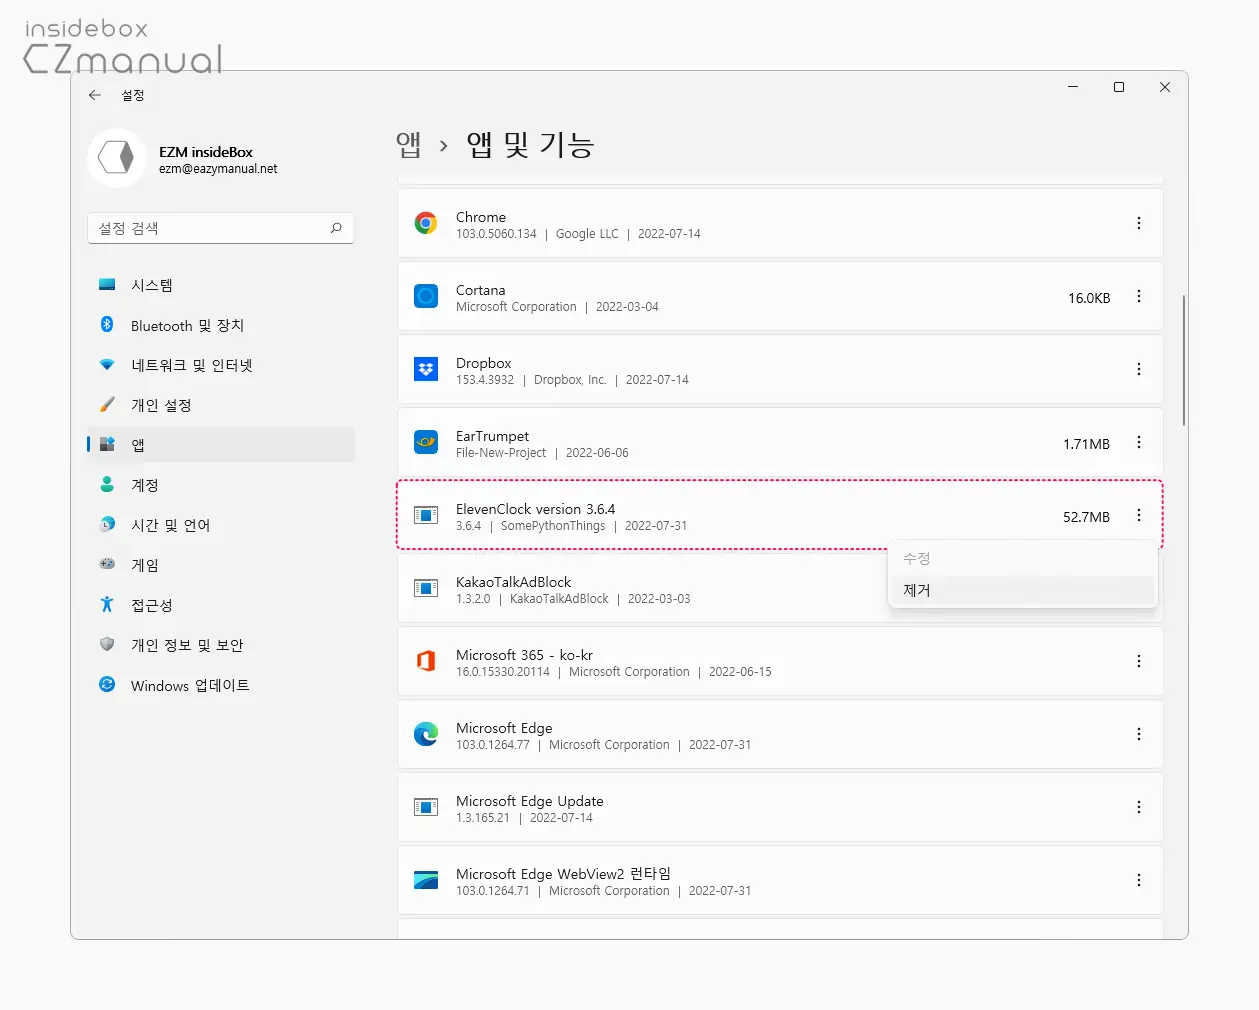
Task: Open 네트워크 및 인터넷 settings
Action: click(221, 365)
